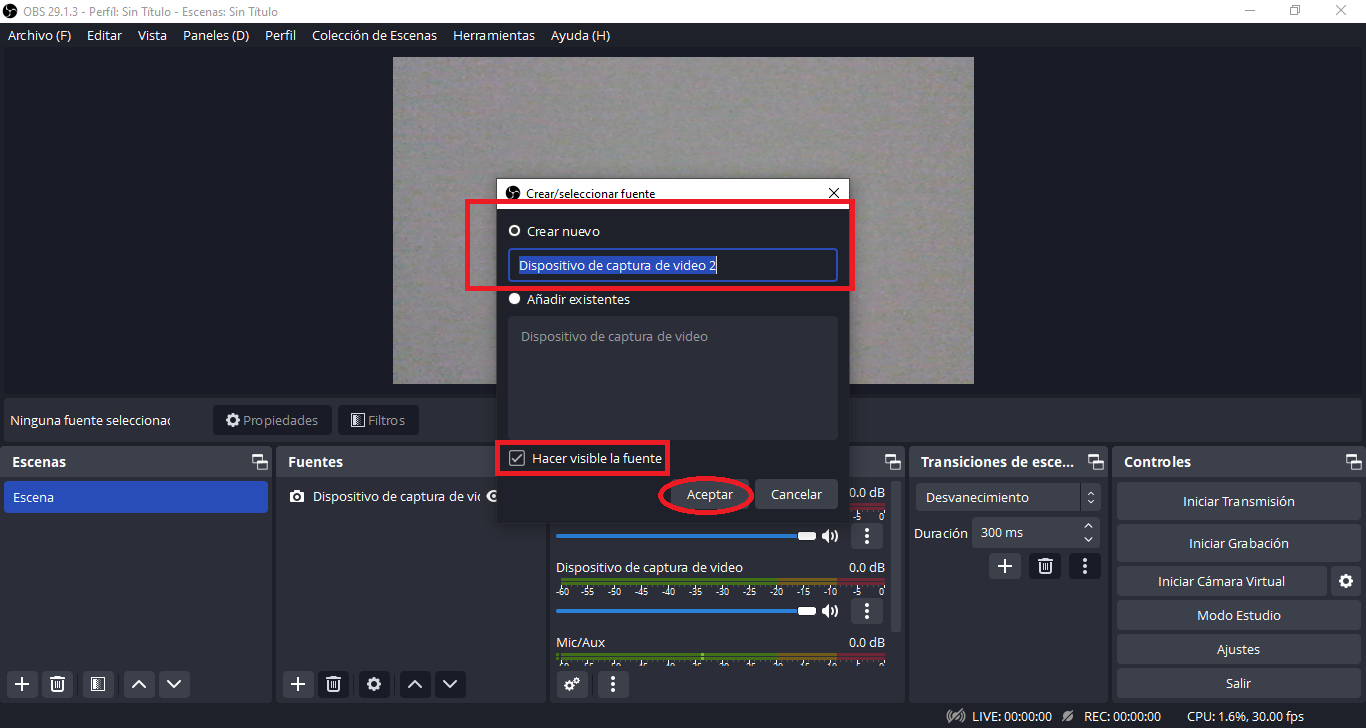Click Iniciar Grabación button
Screen dimensions: 1366x728
click(x=1238, y=543)
